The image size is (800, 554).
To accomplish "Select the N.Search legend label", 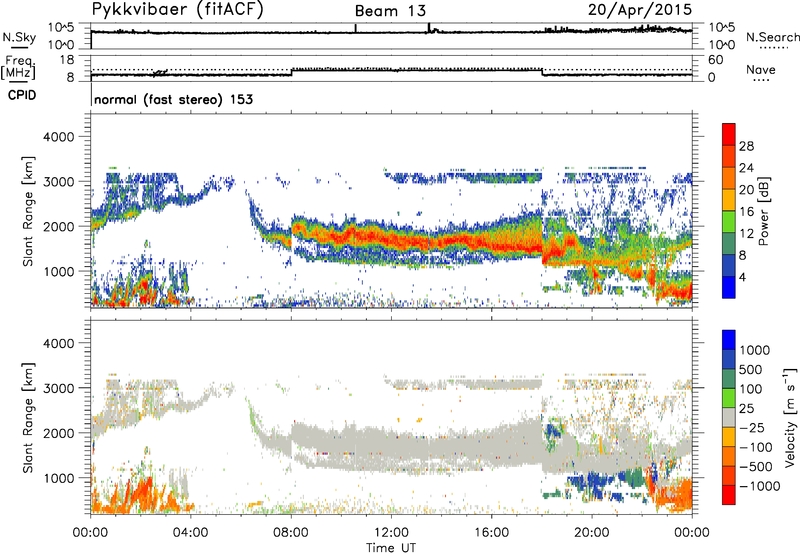I will [773, 37].
